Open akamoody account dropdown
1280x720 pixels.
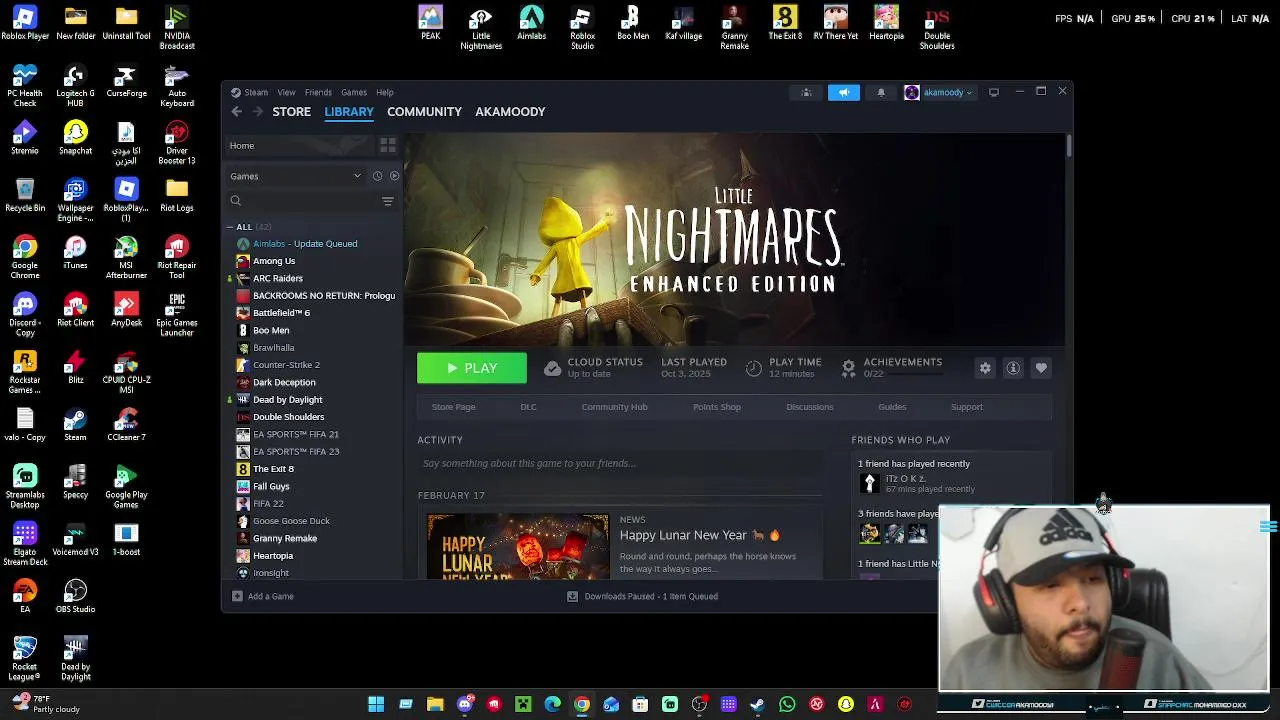click(938, 92)
